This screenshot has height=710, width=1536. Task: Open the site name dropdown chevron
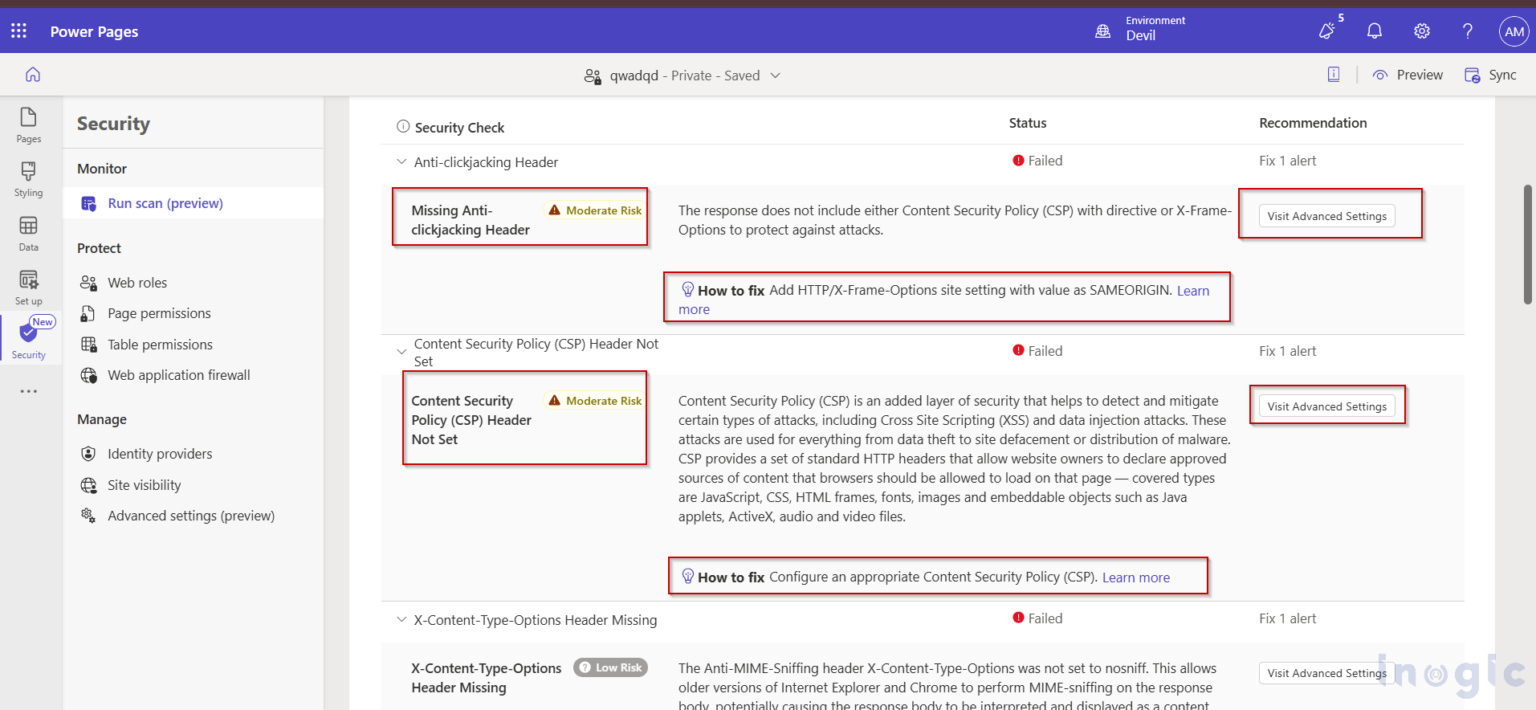tap(775, 76)
